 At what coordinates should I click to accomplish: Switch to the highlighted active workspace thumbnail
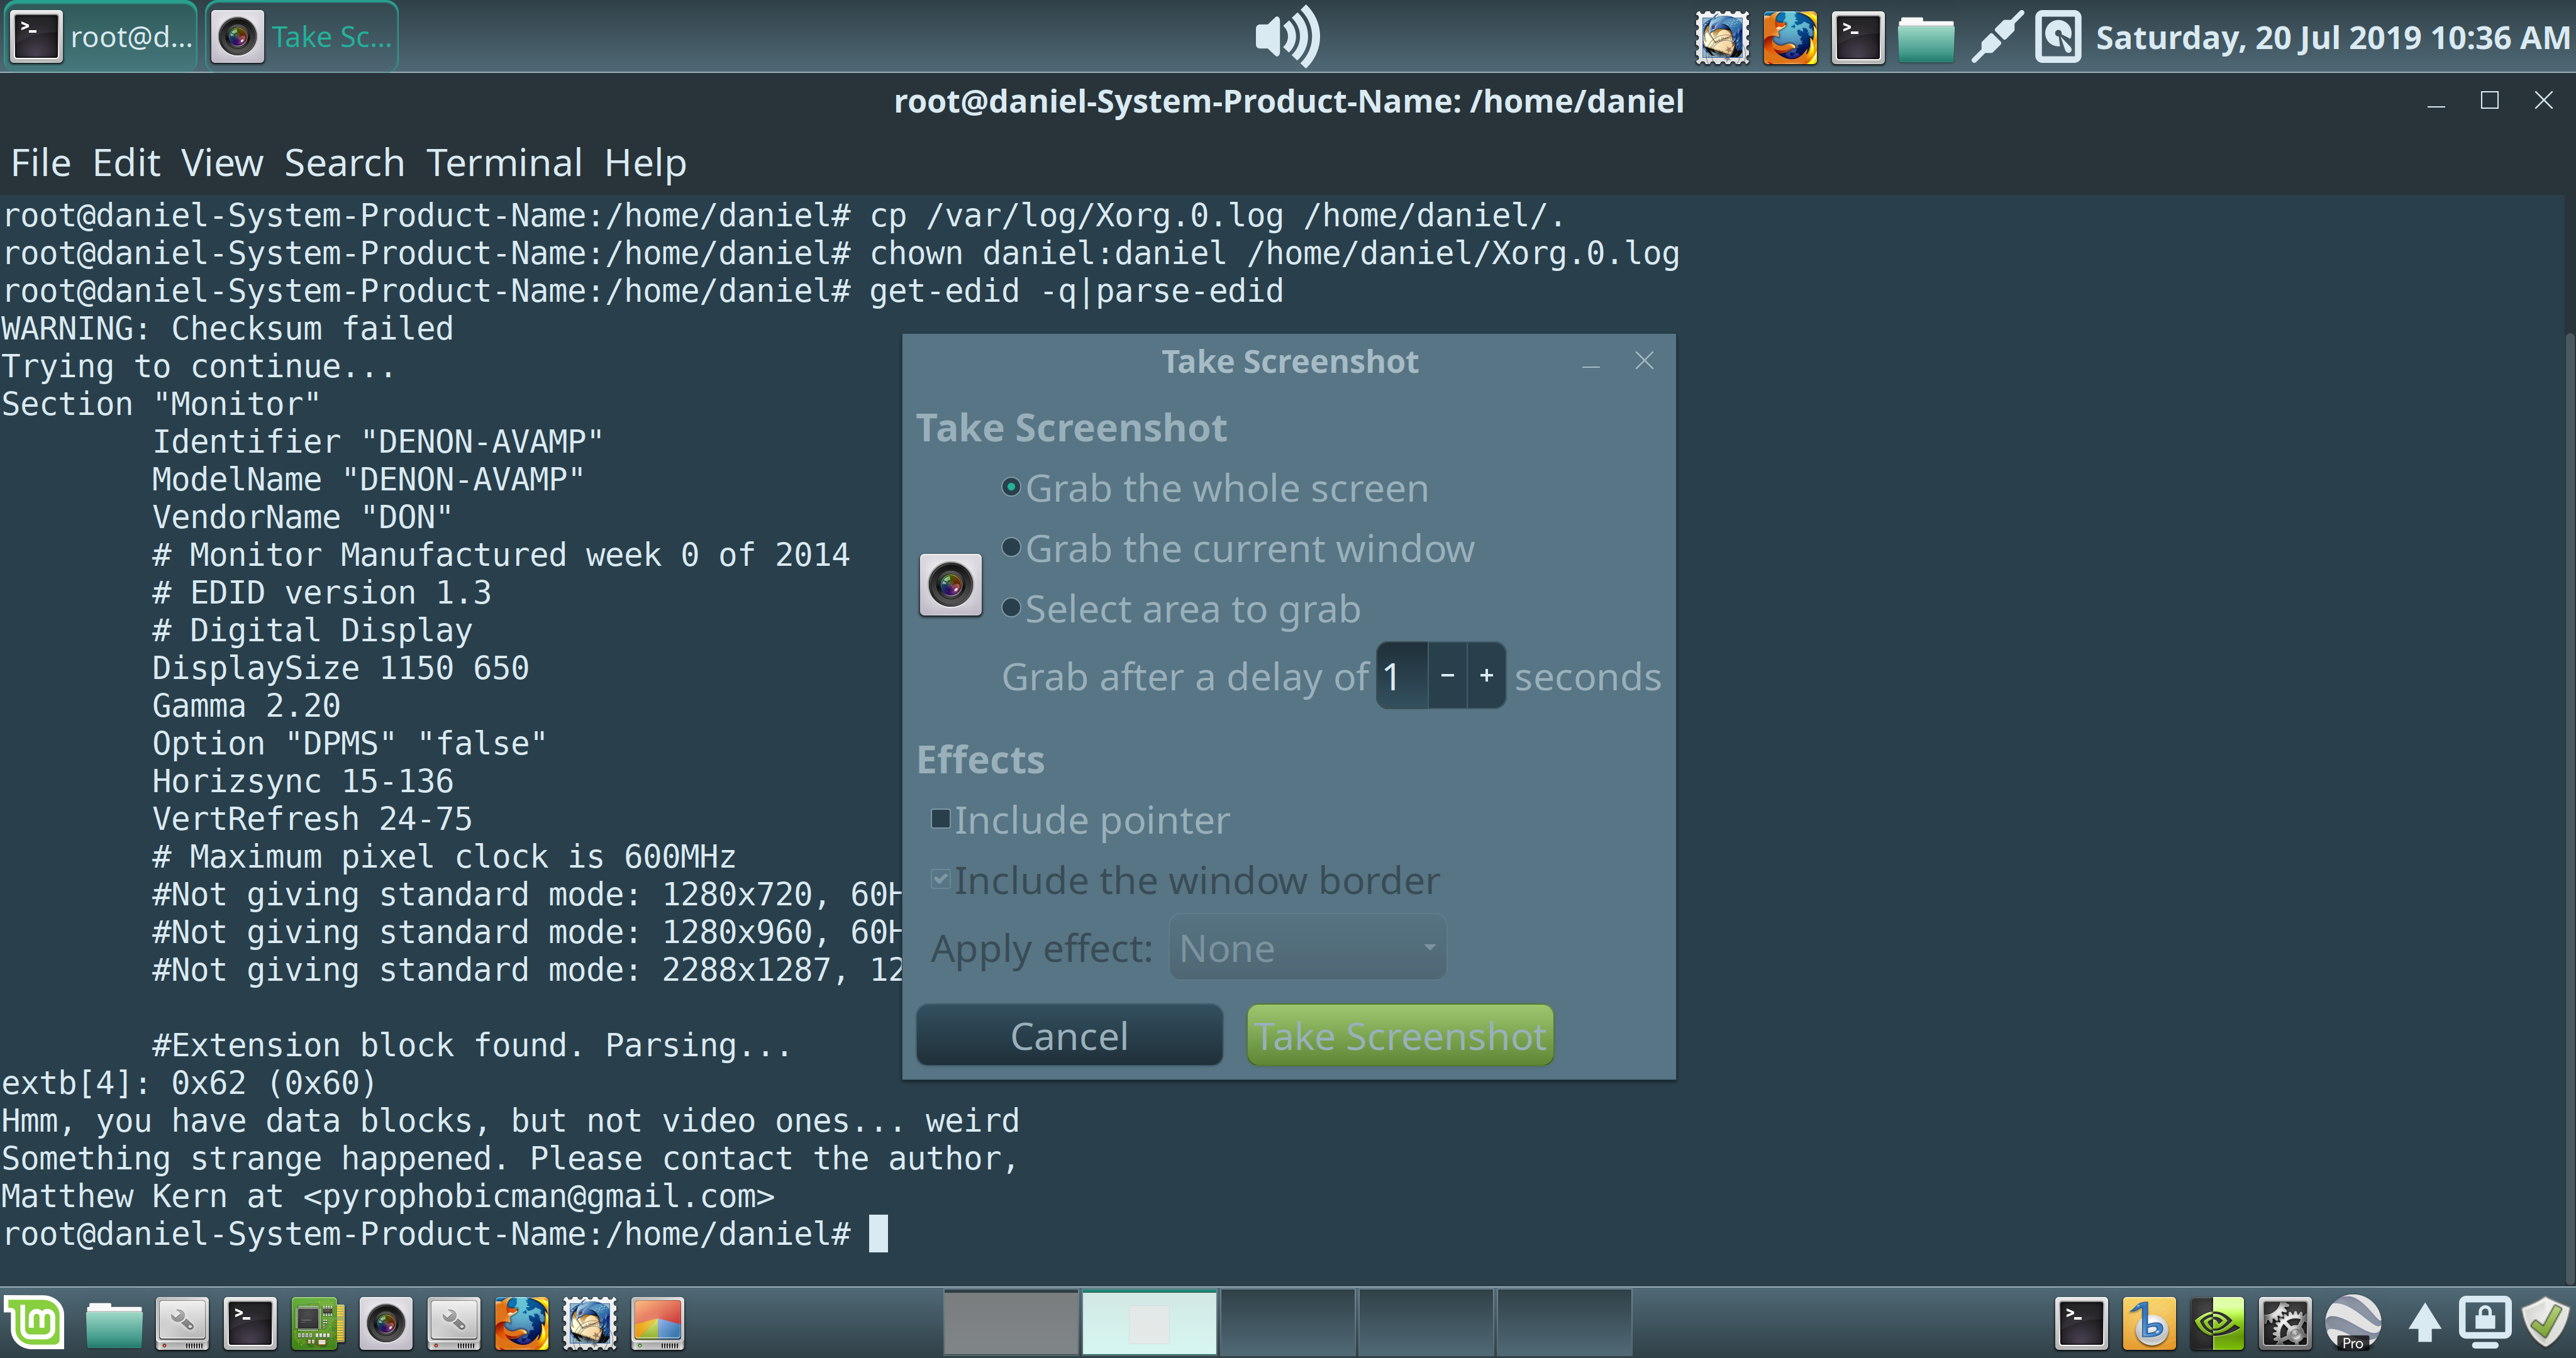click(1149, 1323)
